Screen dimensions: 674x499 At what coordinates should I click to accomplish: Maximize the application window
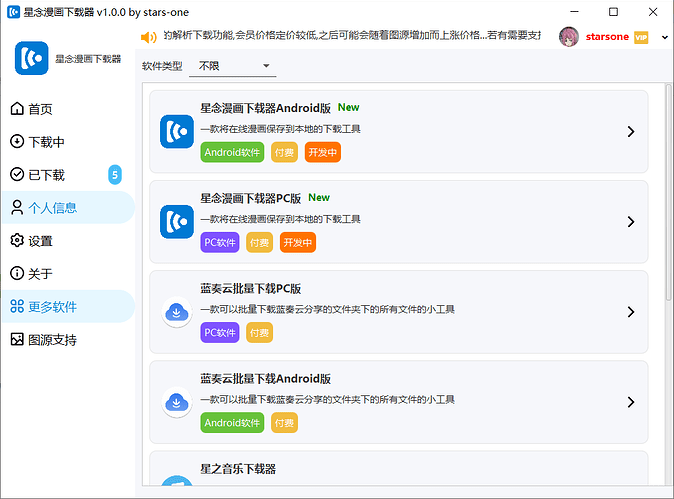tap(613, 12)
